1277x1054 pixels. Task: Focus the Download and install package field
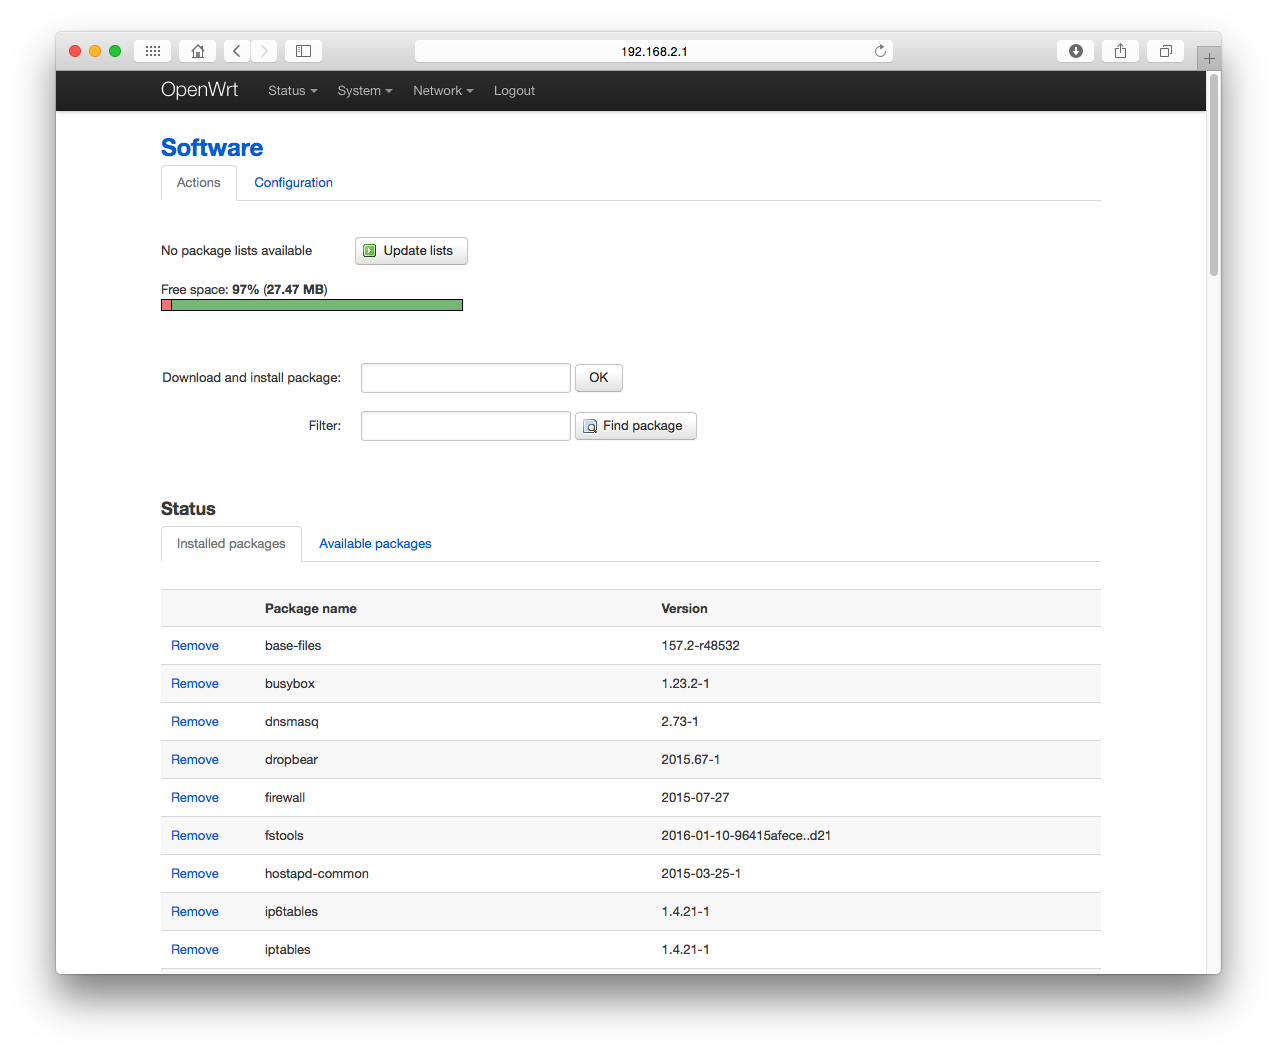pos(466,378)
